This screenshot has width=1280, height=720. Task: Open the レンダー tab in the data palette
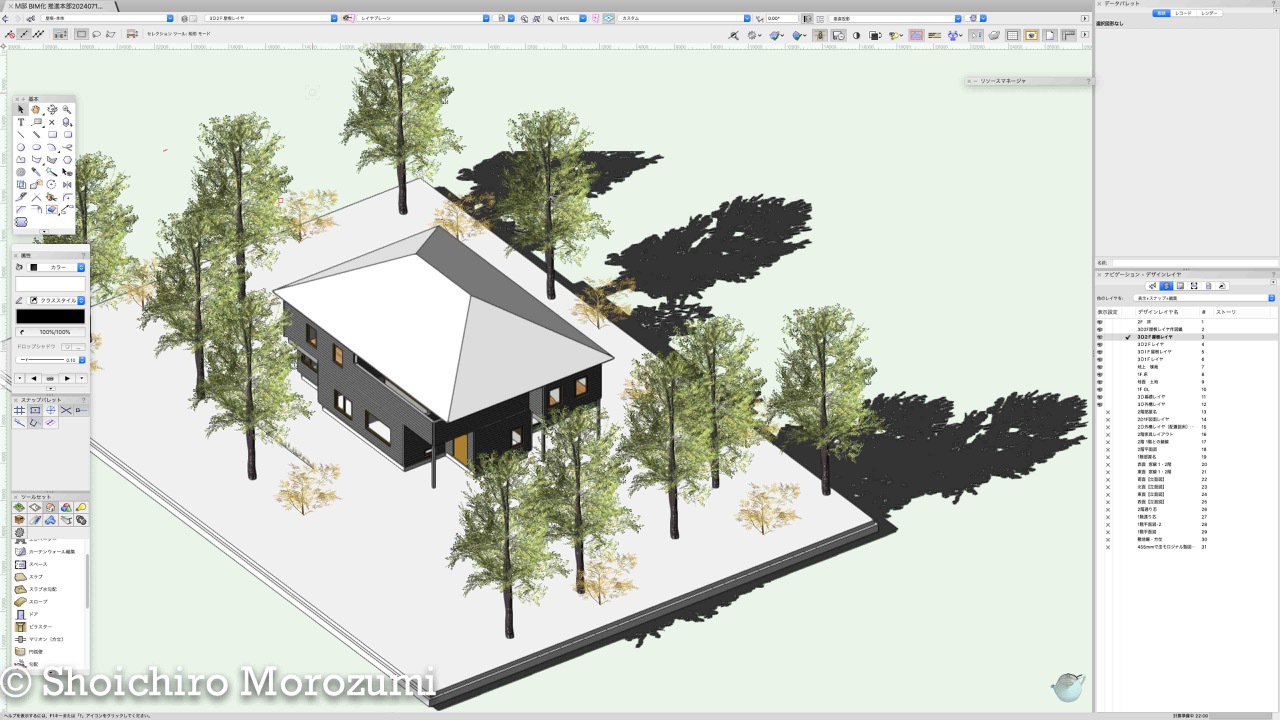[x=1210, y=13]
